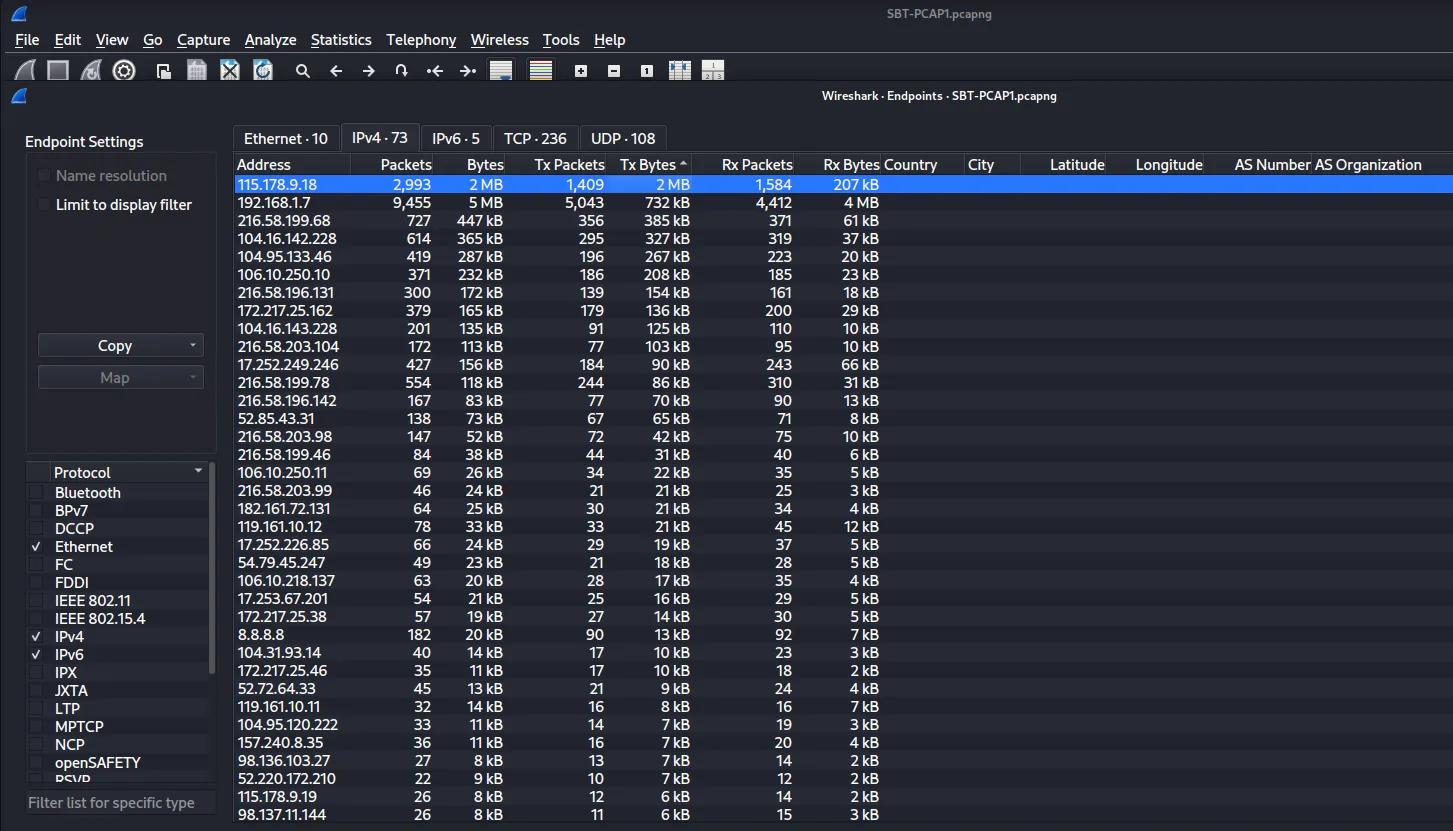Open the Telephony menu

[421, 40]
